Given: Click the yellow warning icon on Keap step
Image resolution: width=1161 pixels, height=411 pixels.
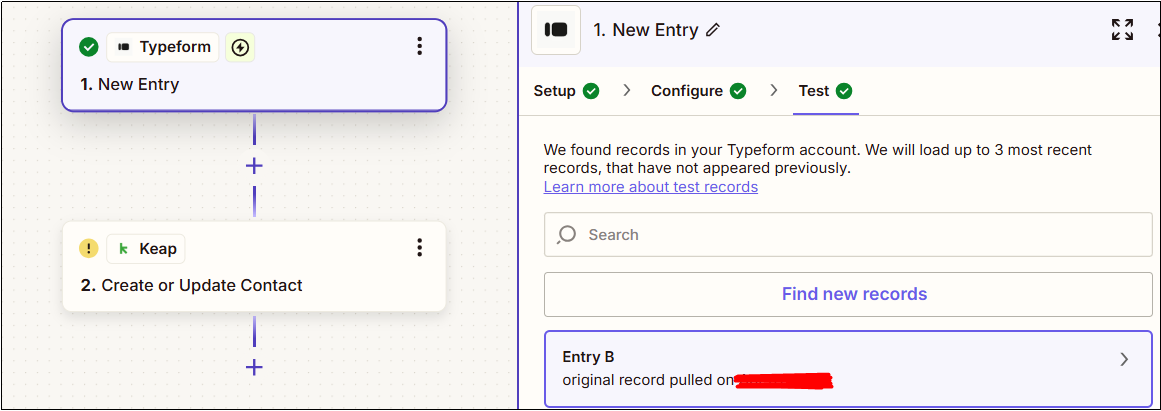Looking at the screenshot, I should (x=89, y=249).
